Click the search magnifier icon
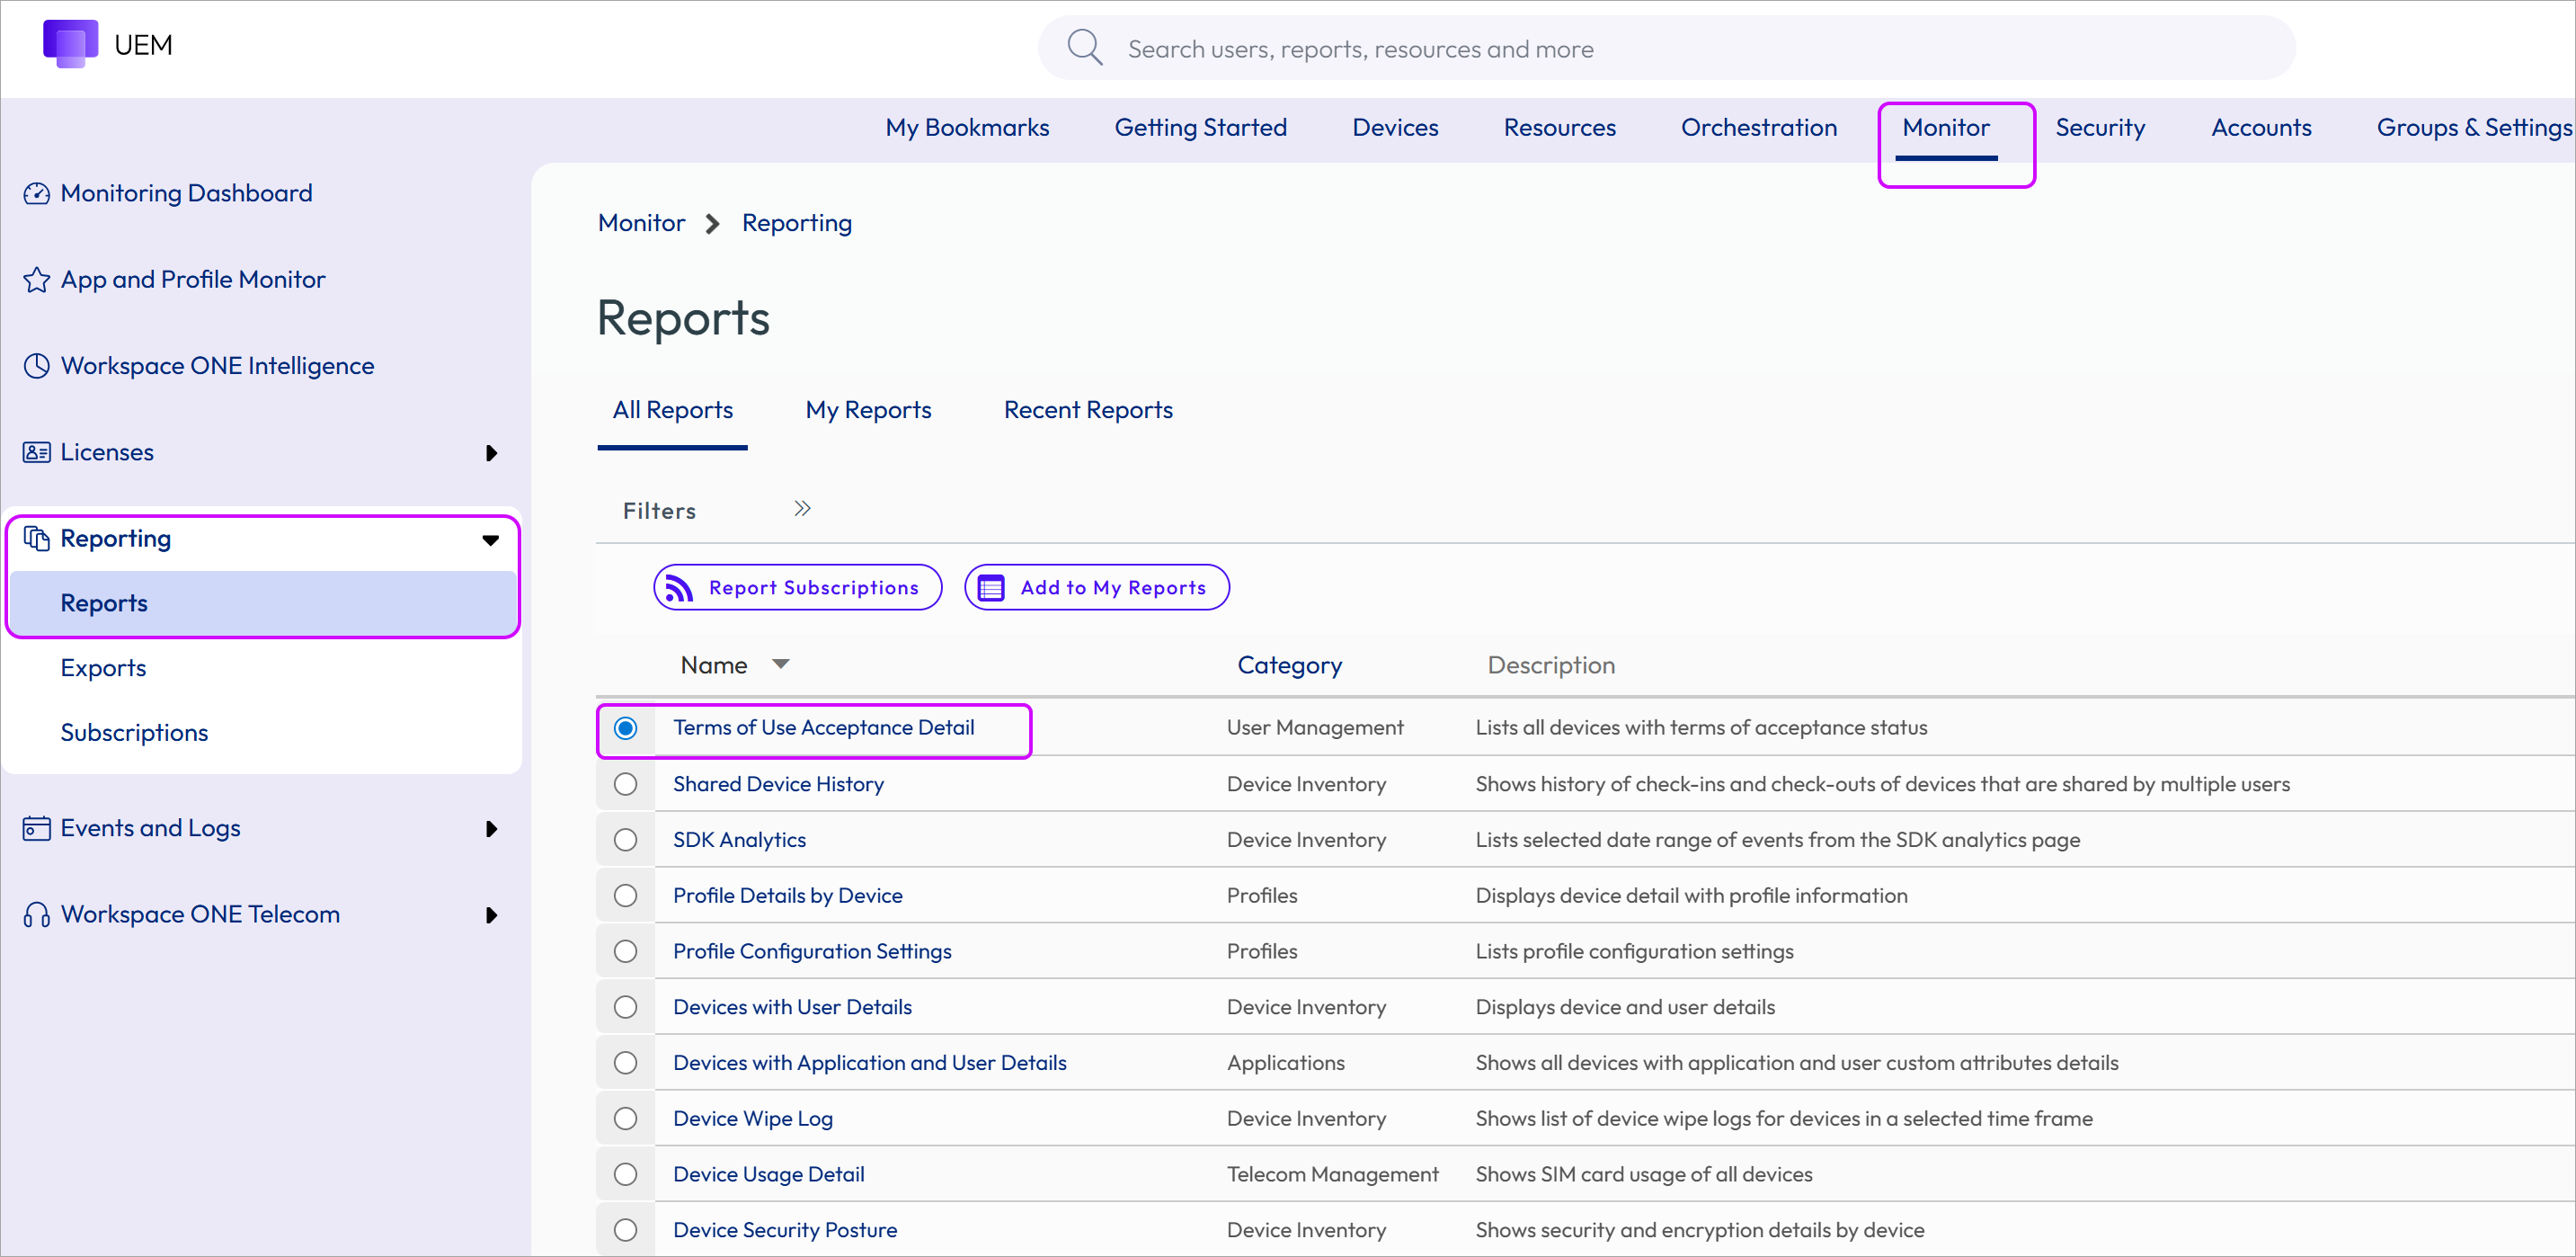 [x=1084, y=47]
